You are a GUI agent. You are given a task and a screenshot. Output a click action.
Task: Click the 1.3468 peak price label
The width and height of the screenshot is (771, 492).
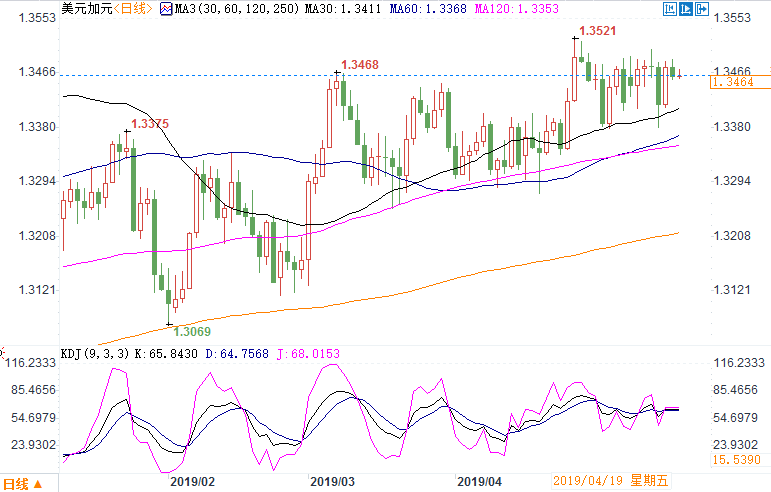(x=359, y=65)
